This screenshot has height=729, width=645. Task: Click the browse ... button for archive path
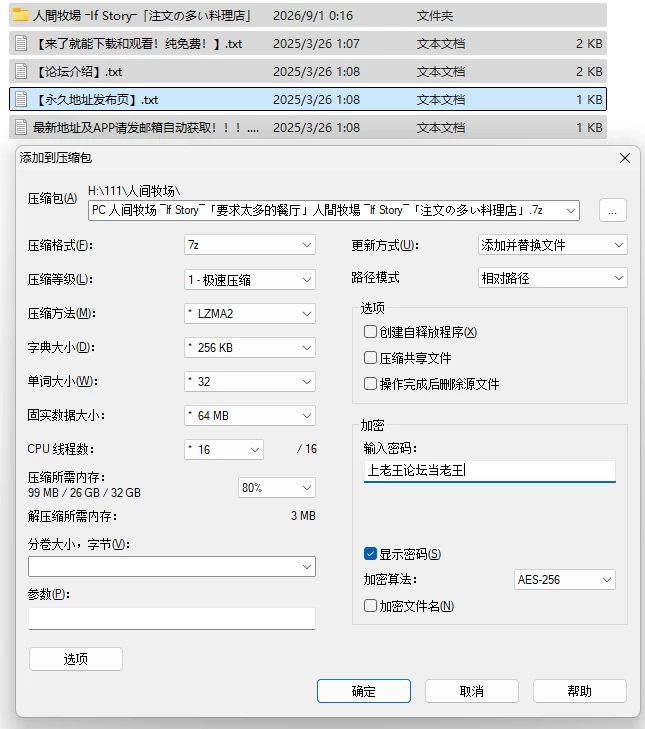tap(612, 211)
